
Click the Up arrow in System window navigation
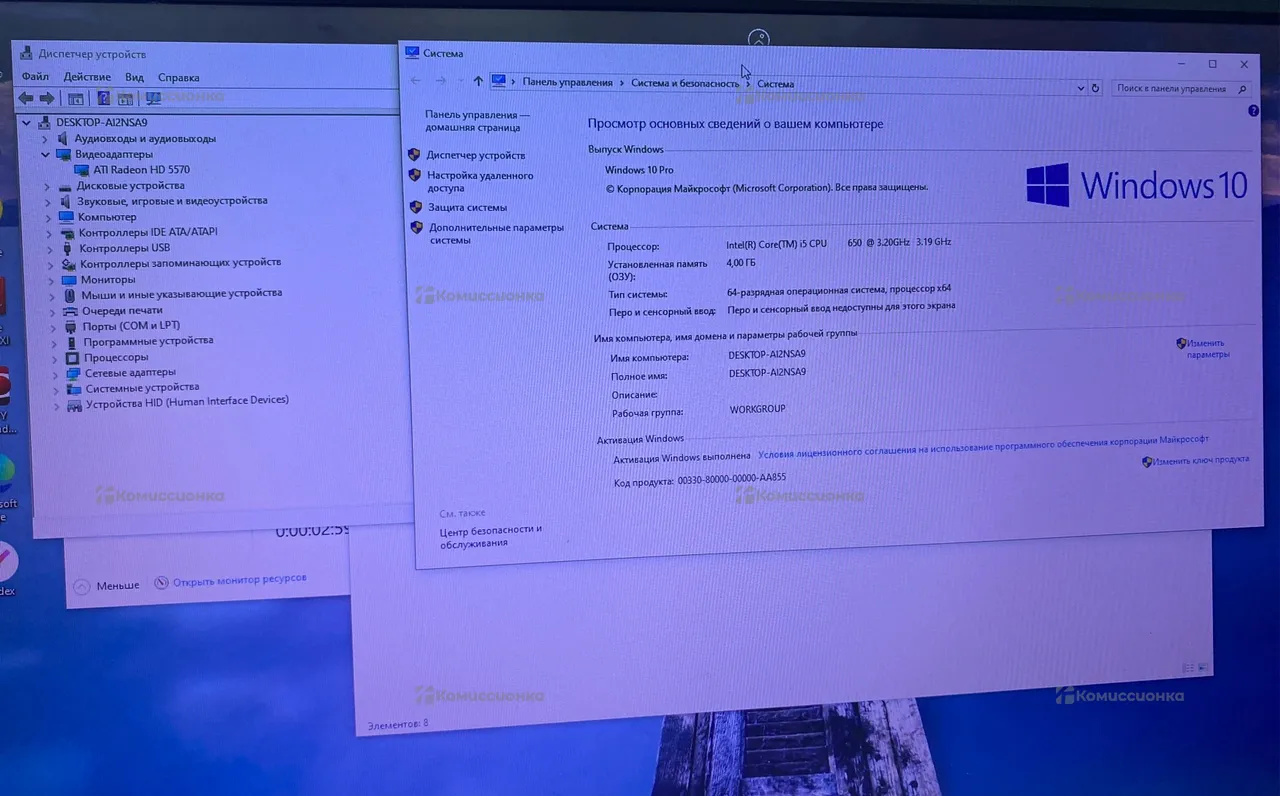[x=478, y=81]
